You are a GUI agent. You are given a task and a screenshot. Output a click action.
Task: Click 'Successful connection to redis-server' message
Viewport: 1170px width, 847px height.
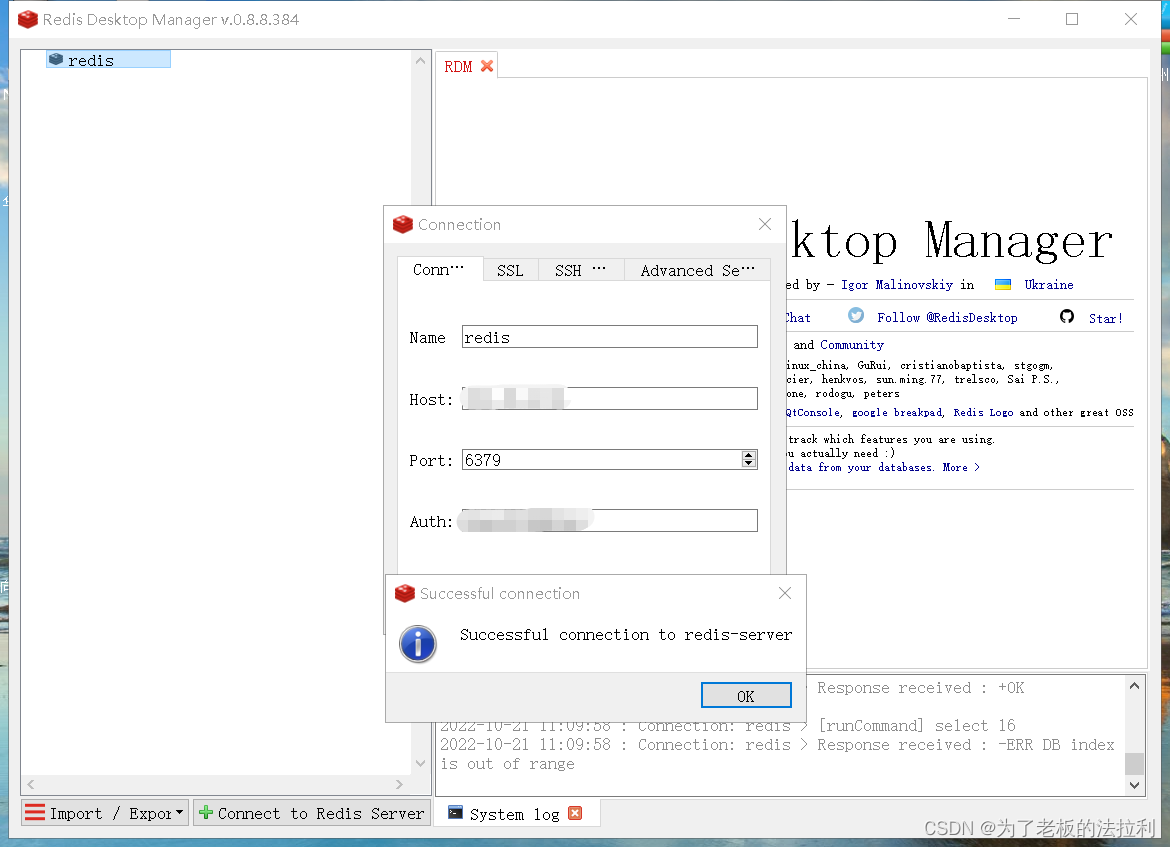pyautogui.click(x=625, y=635)
